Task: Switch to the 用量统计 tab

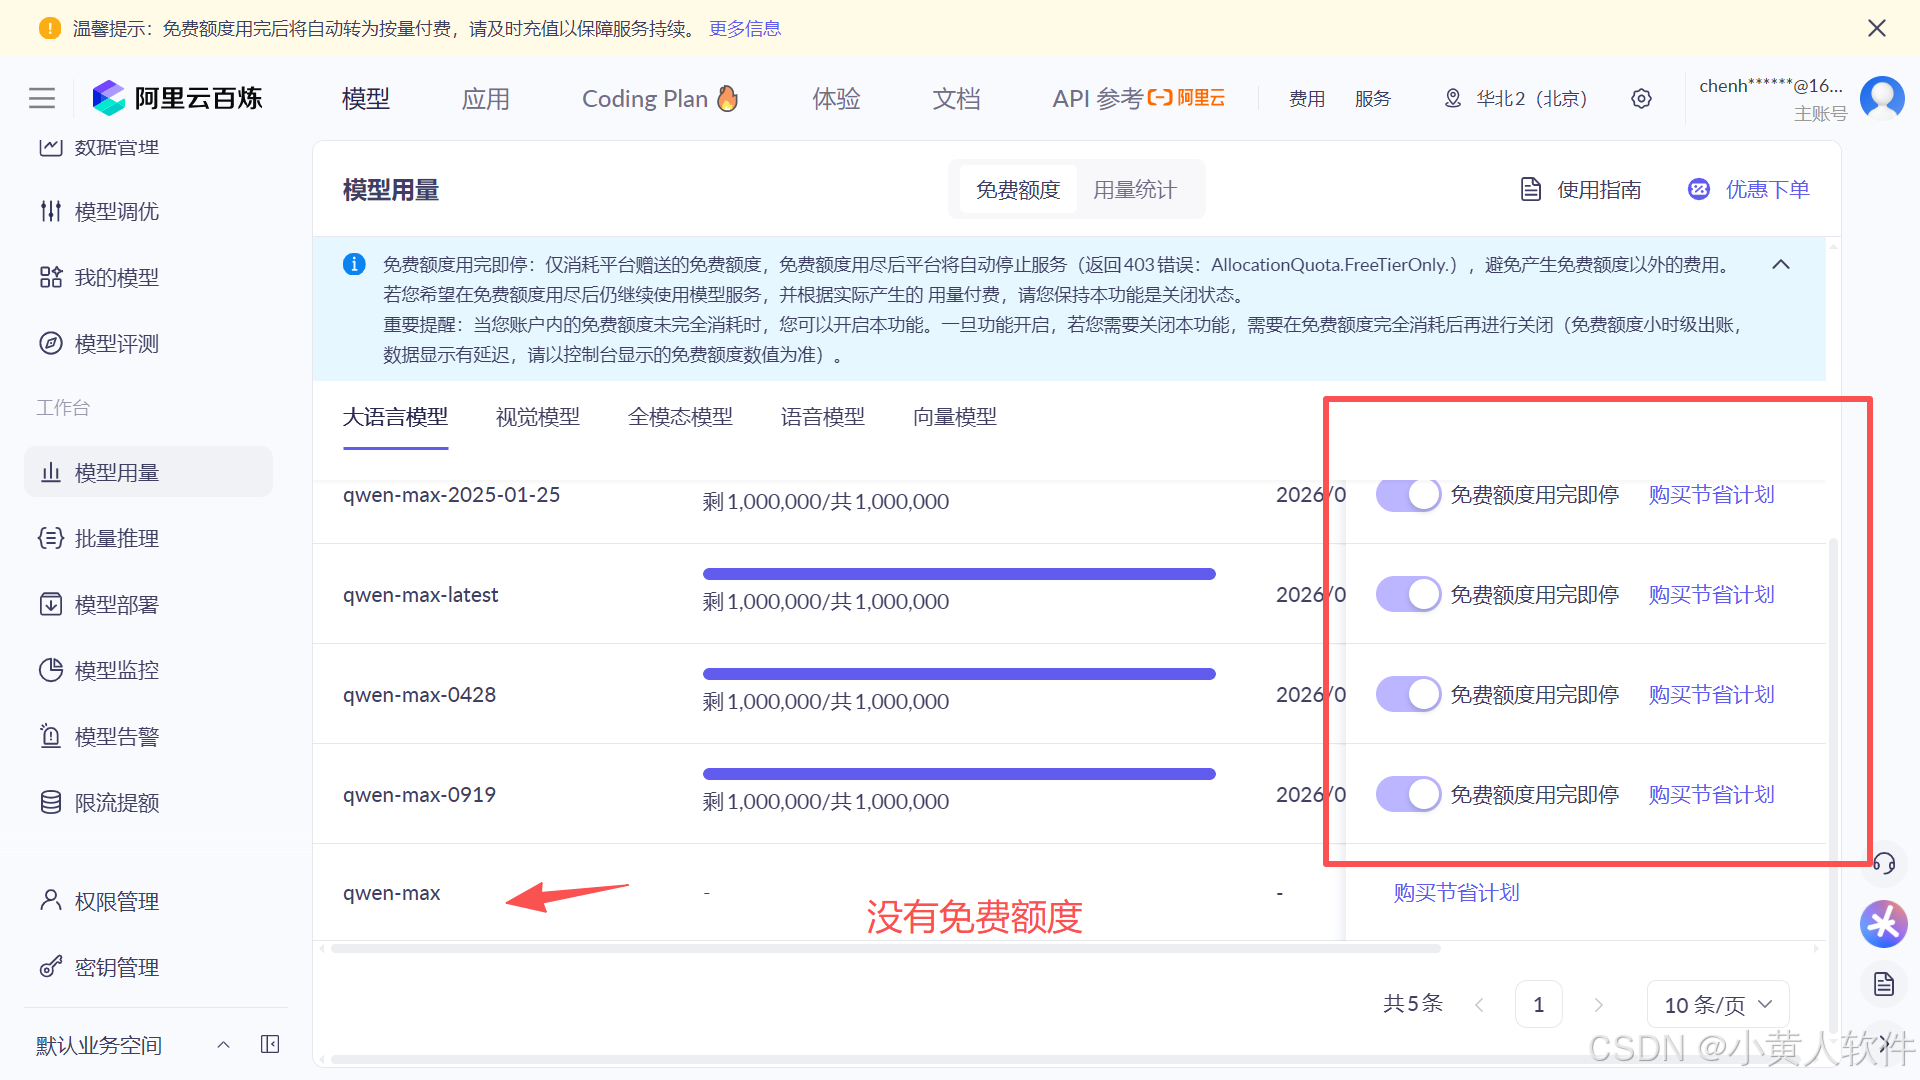Action: click(x=1134, y=190)
